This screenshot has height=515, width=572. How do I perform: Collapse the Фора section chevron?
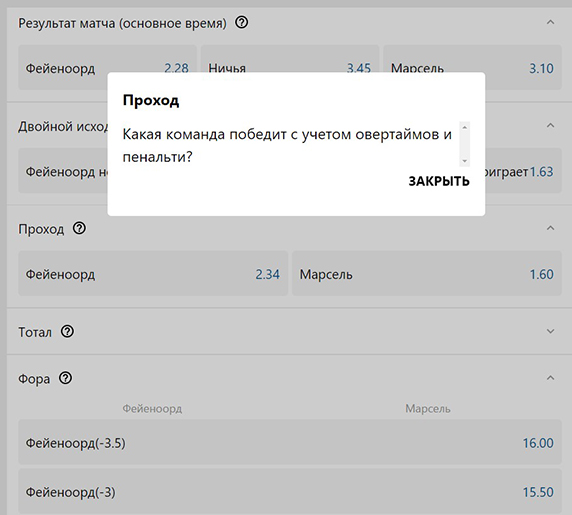point(550,378)
